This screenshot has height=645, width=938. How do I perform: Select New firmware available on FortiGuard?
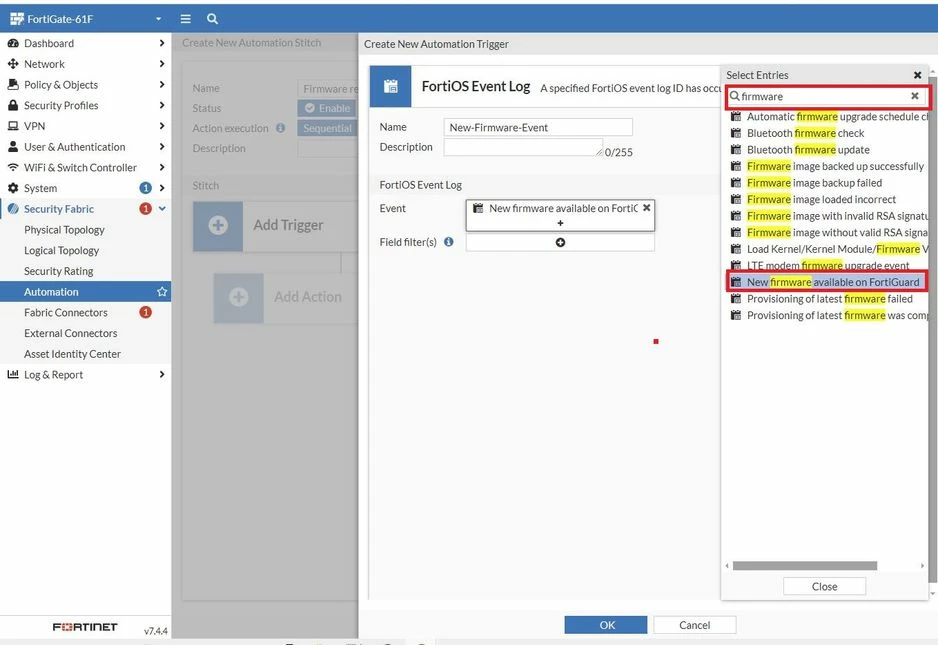pos(828,282)
